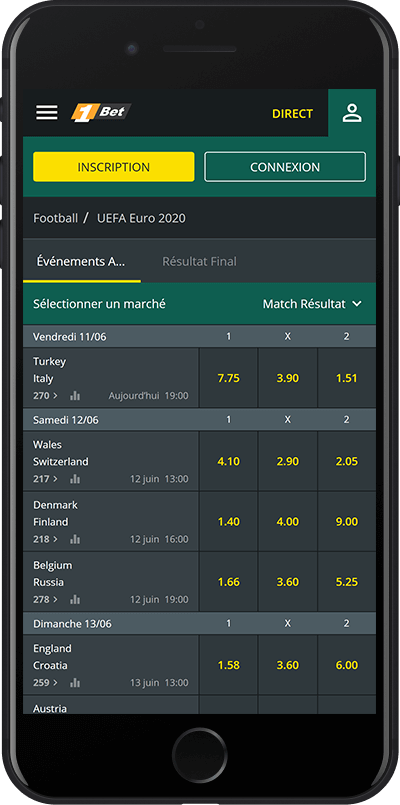Viewport: 400px width, 805px height.
Task: Select odds 7.75 for Turkey win
Action: (x=228, y=378)
